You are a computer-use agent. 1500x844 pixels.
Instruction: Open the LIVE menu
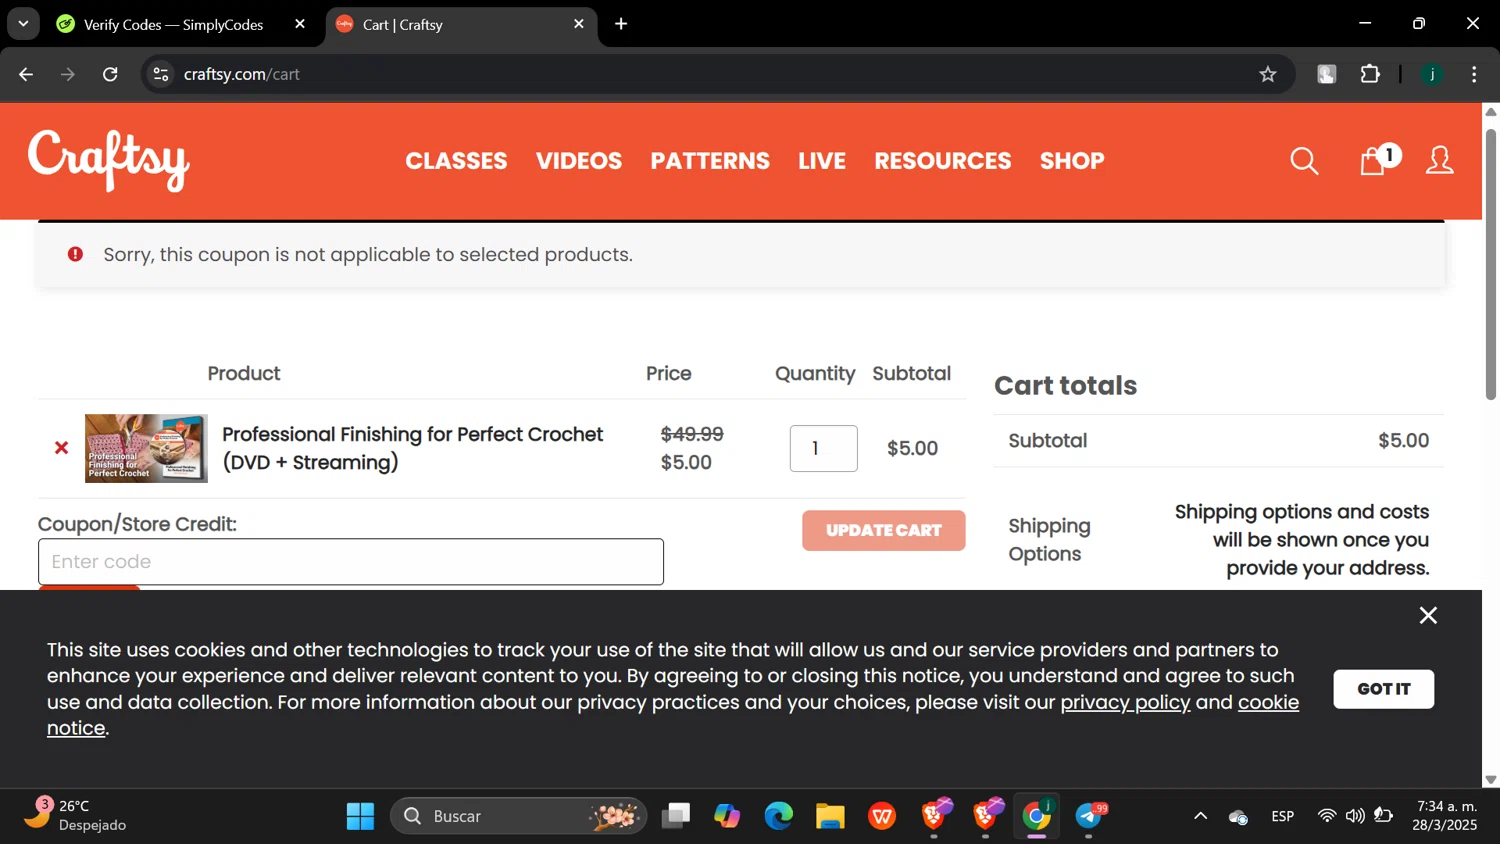click(822, 161)
